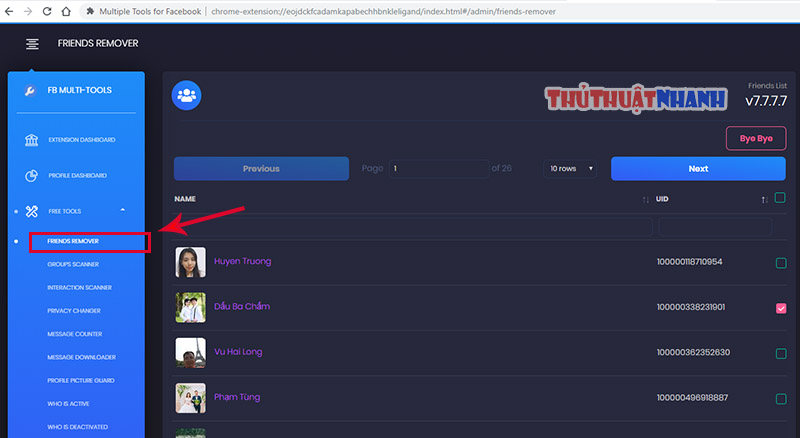Click the Free Tools crossed-tools icon
The image size is (800, 438).
(x=32, y=211)
